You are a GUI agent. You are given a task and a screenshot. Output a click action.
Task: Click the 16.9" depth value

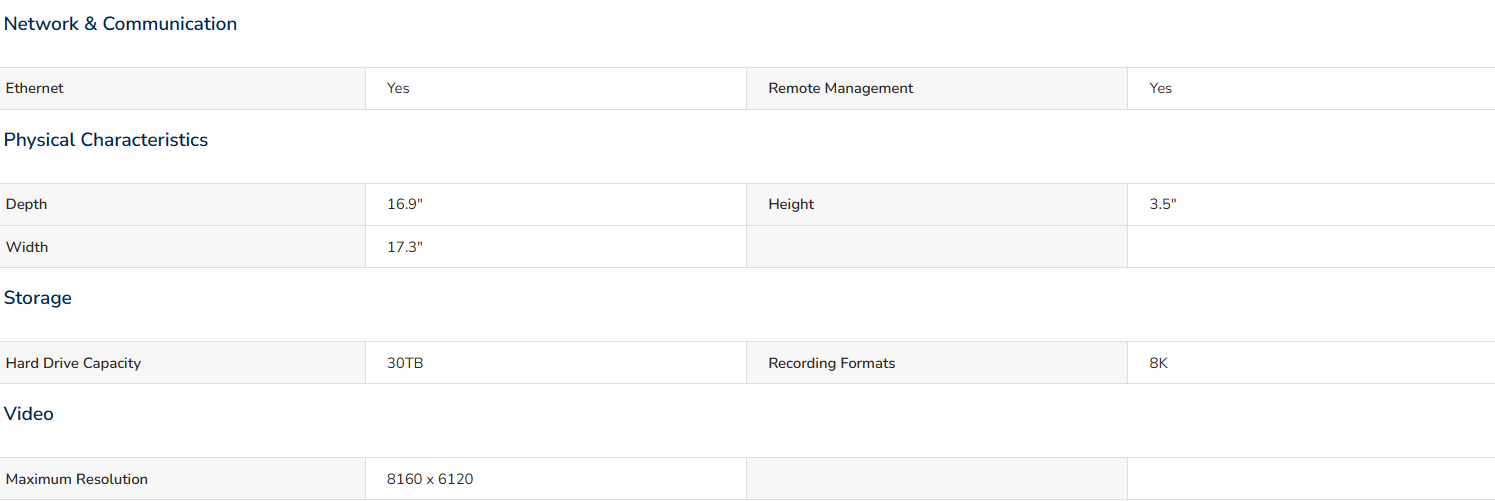pyautogui.click(x=405, y=204)
